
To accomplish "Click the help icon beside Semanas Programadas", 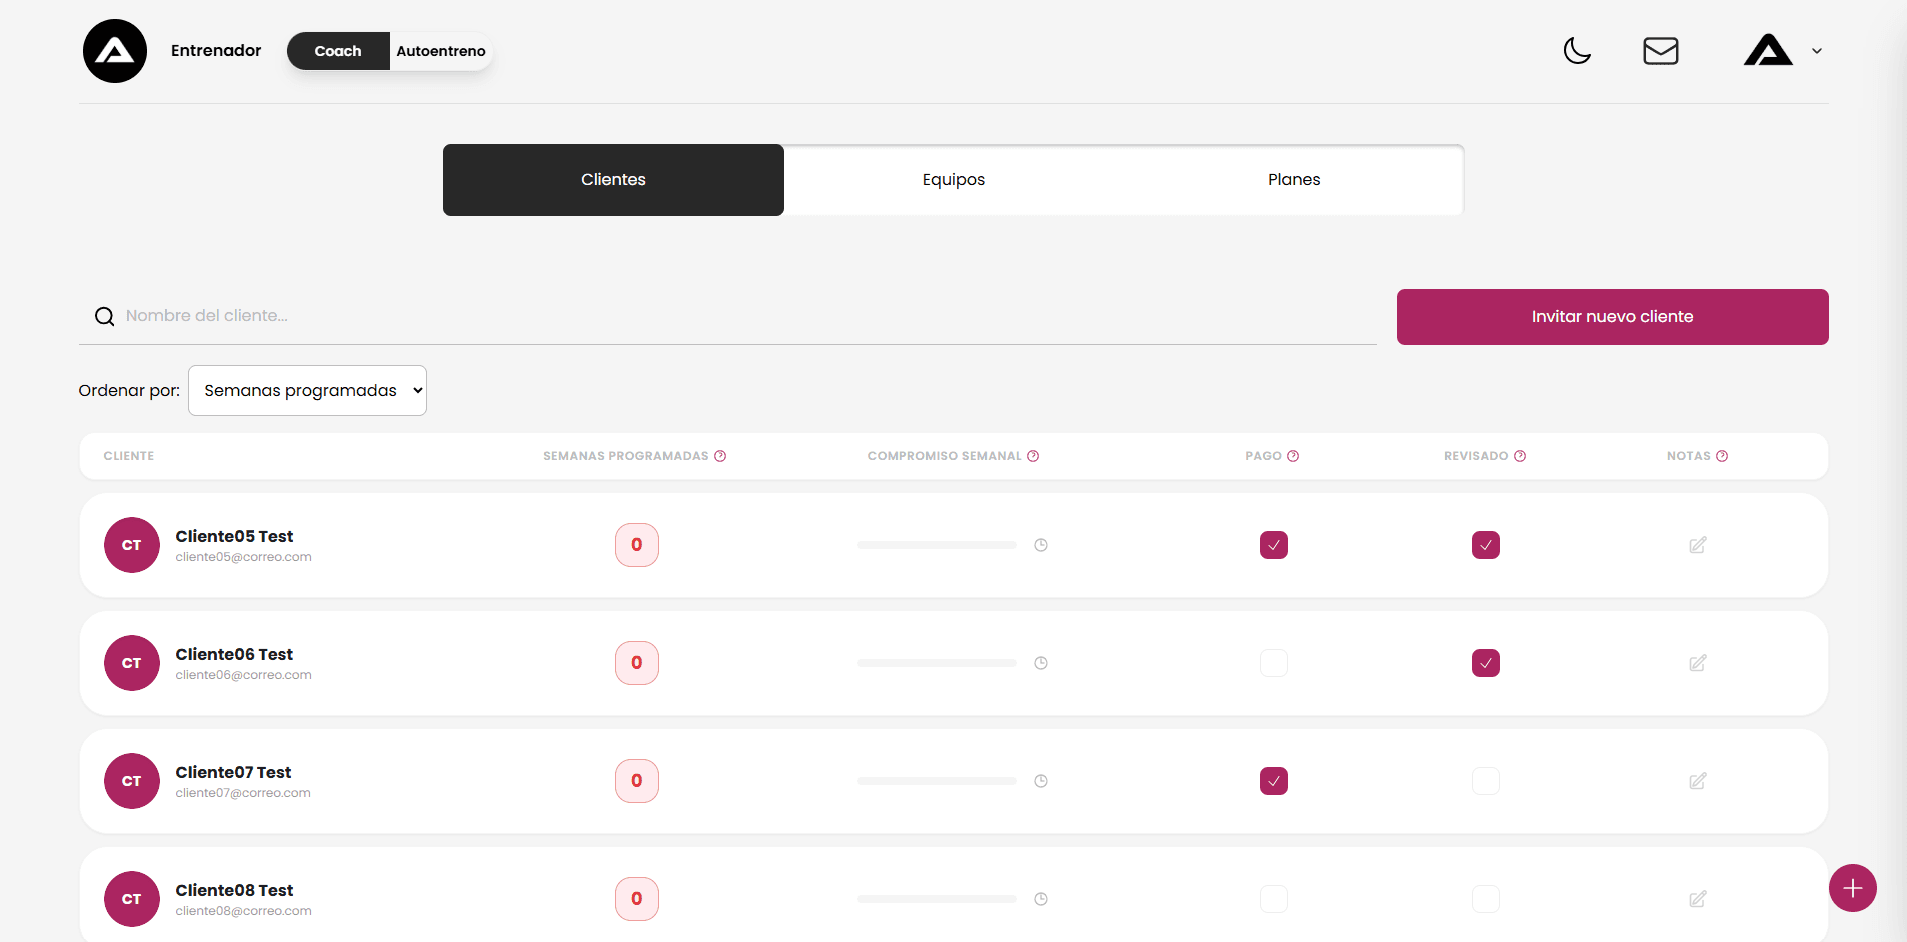I will pyautogui.click(x=720, y=456).
